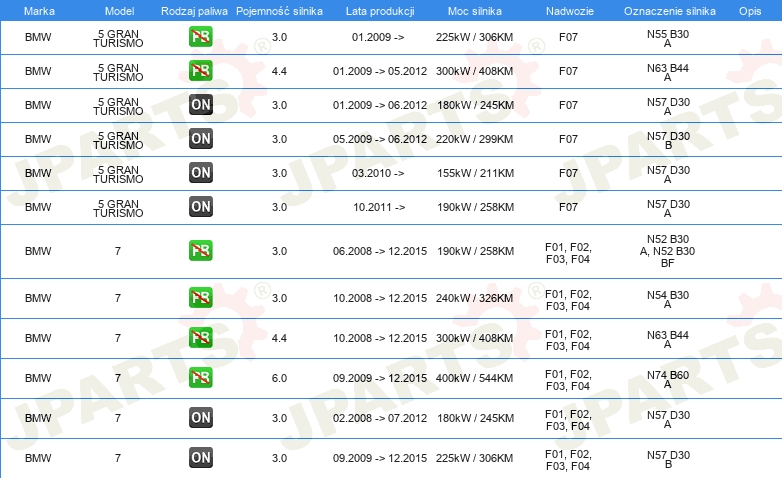Select the F01, F02, F03, F04 body cell in the 6.0 row

click(568, 380)
